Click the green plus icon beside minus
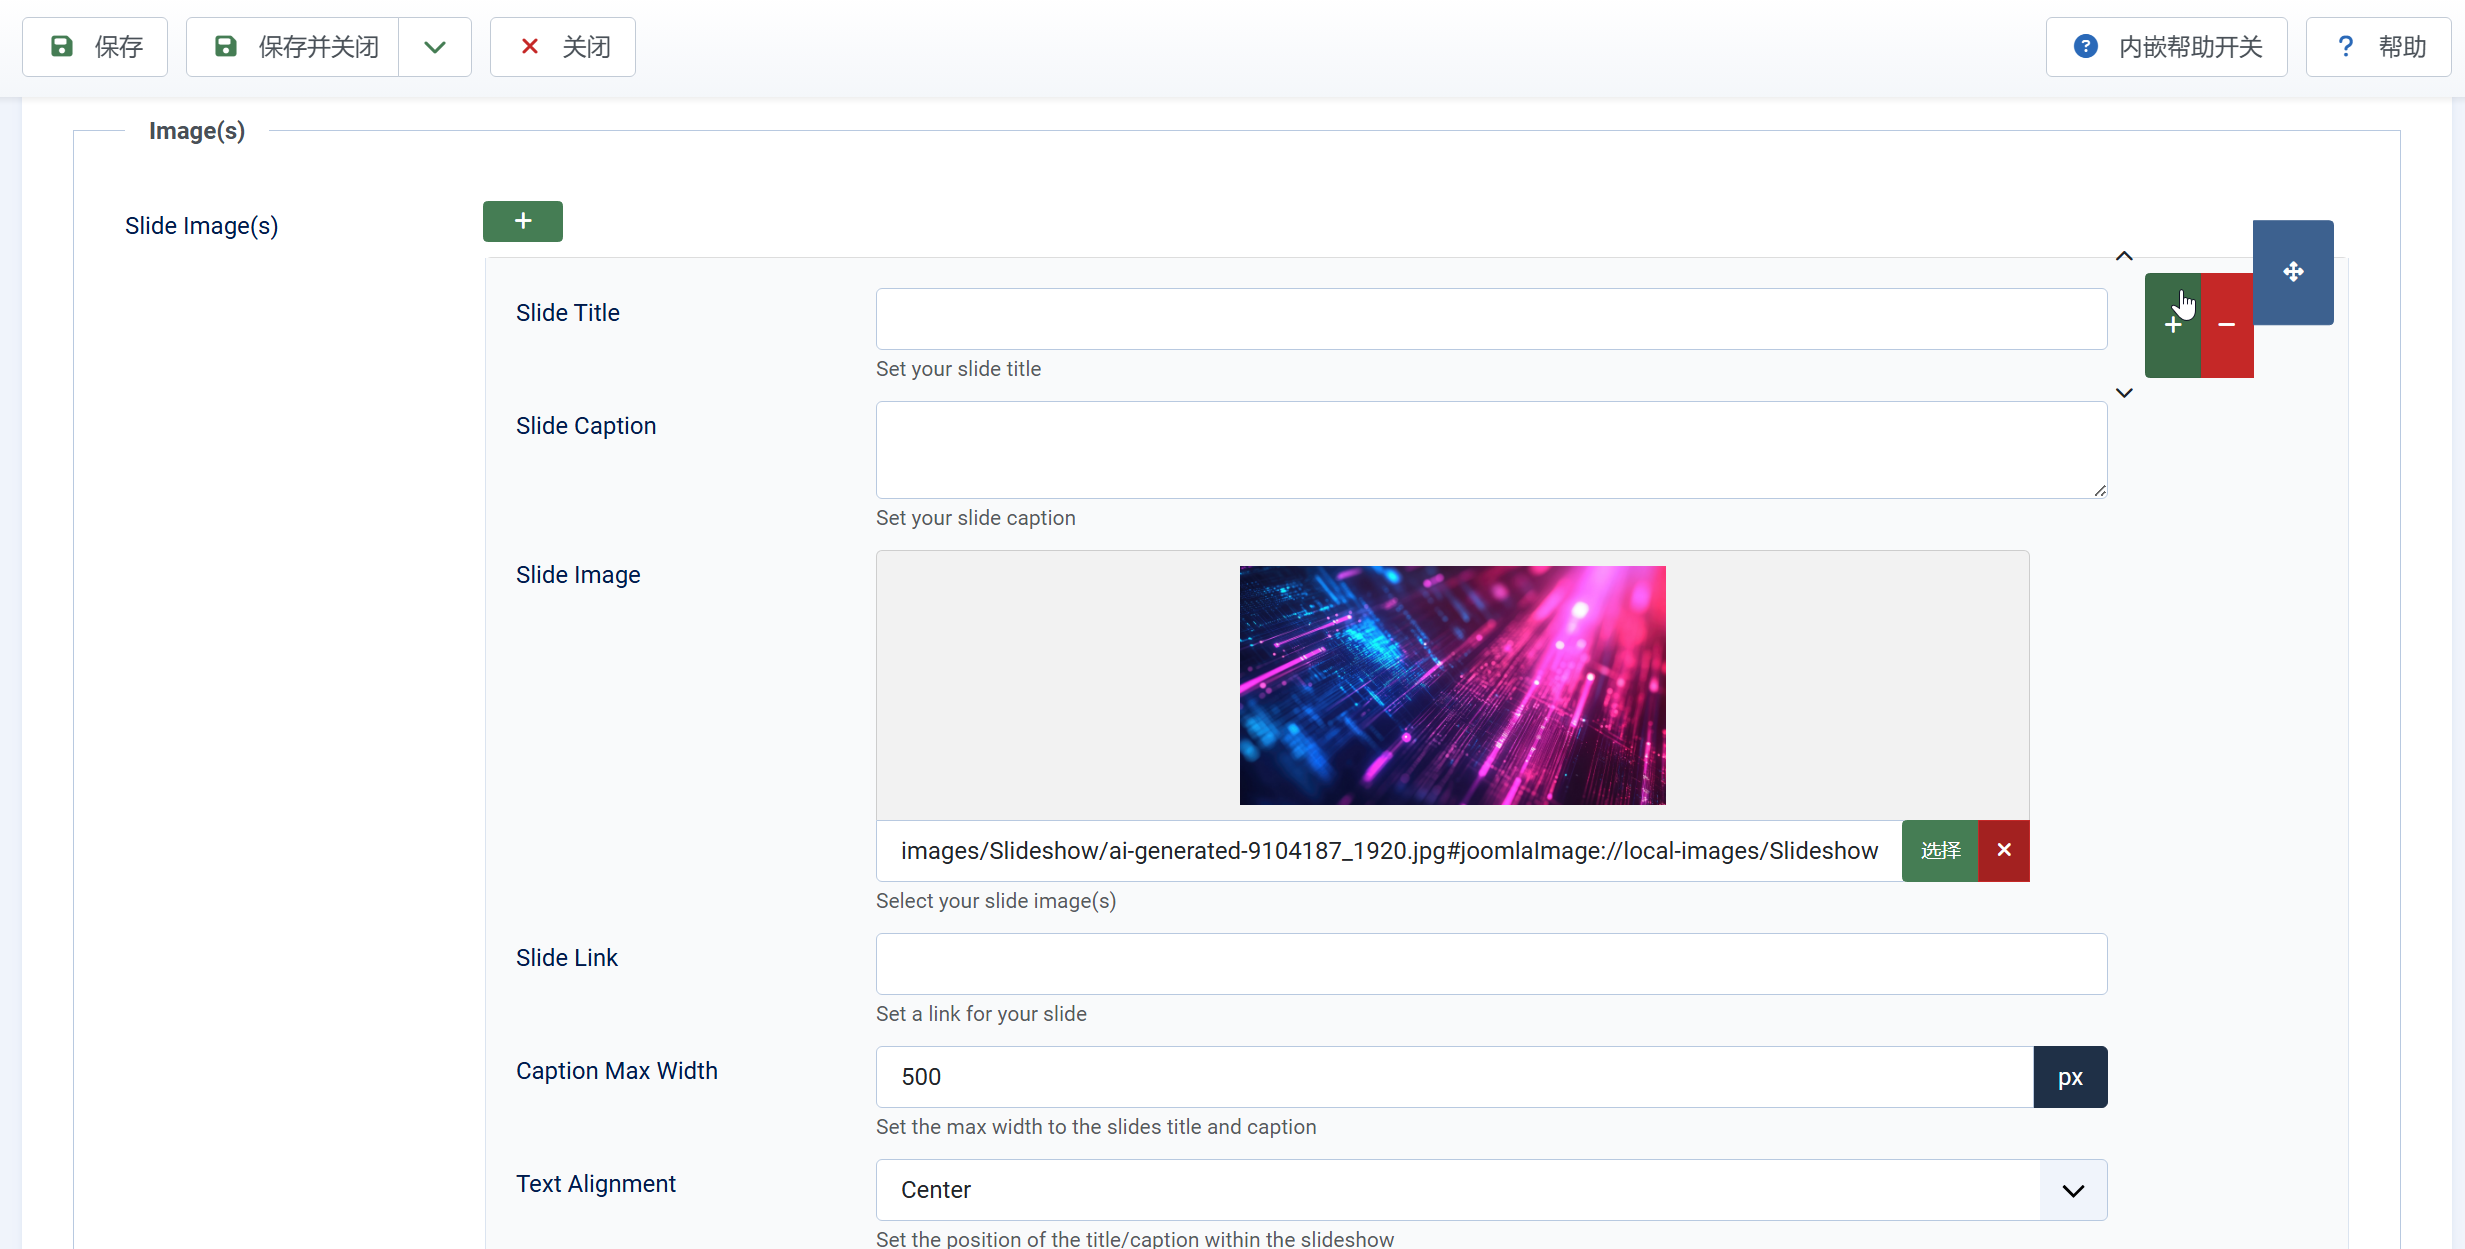Screen dimensions: 2465x1249 tap(2172, 325)
